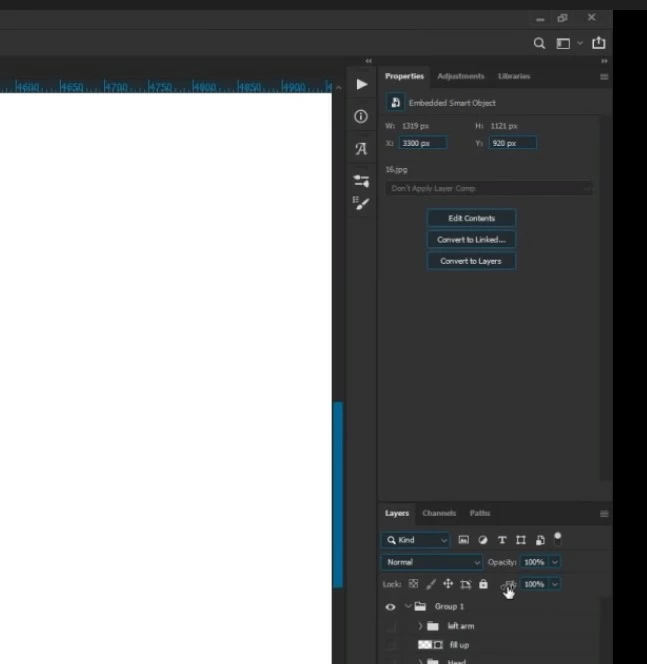Open the Brushes panel icon
Viewport: 647px width, 664px height.
click(361, 203)
